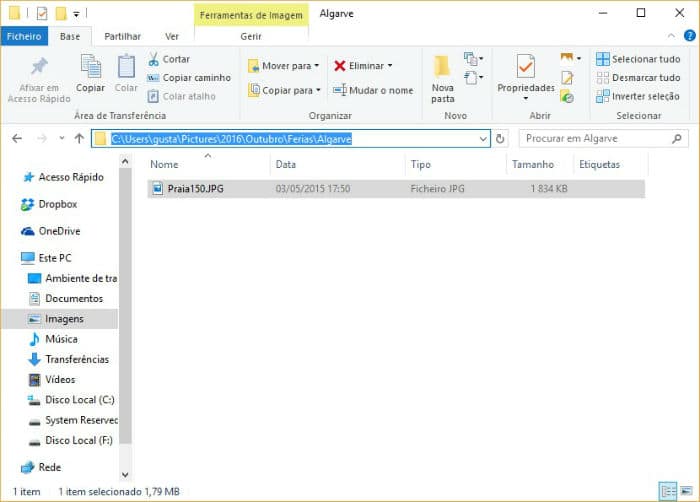Click the edit file icon
Viewport: 700px width, 502px height.
click(567, 78)
